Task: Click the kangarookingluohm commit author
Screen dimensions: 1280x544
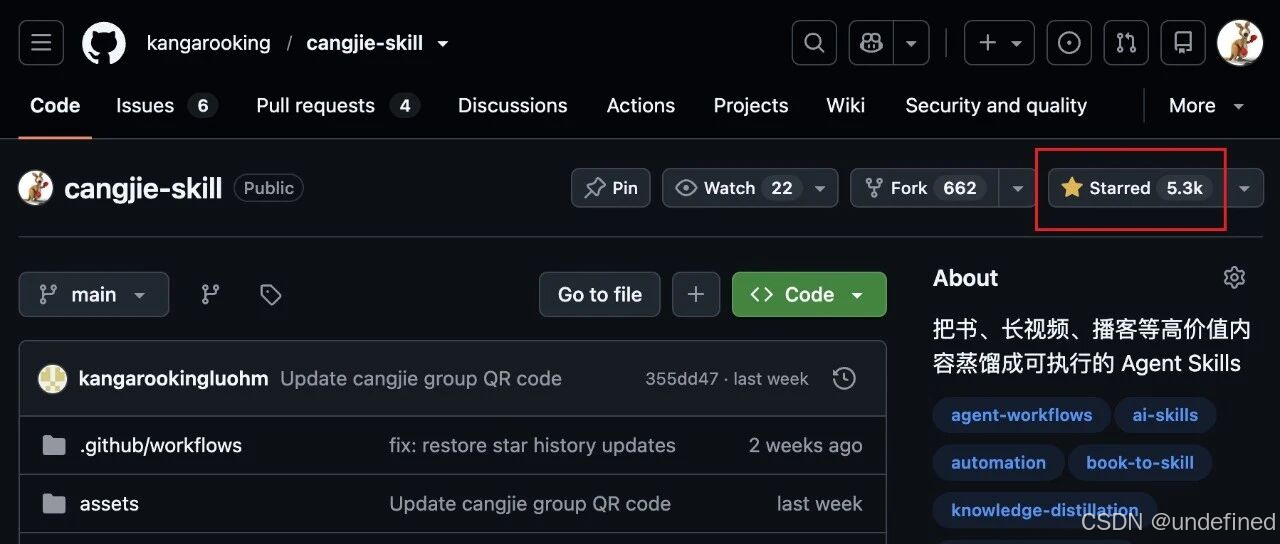Action: (173, 379)
